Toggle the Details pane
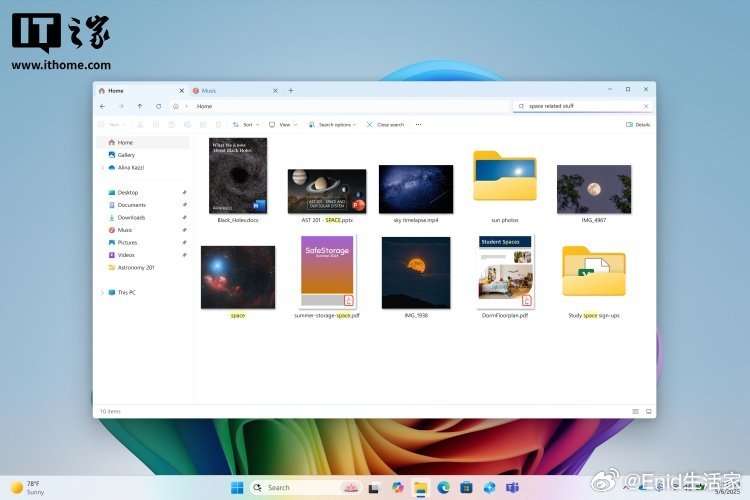 (638, 124)
